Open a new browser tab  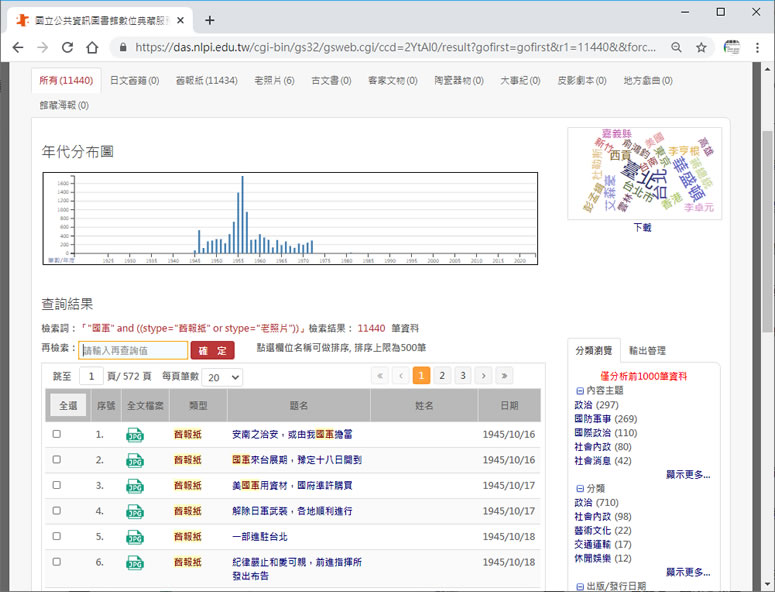pyautogui.click(x=210, y=20)
